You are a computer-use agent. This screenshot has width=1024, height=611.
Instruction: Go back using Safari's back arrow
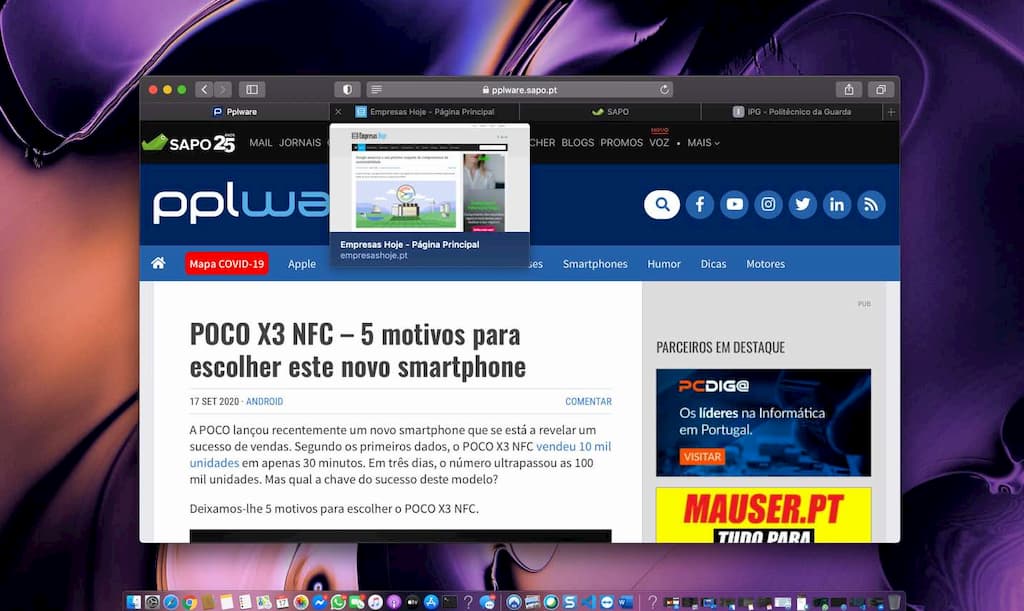204,89
